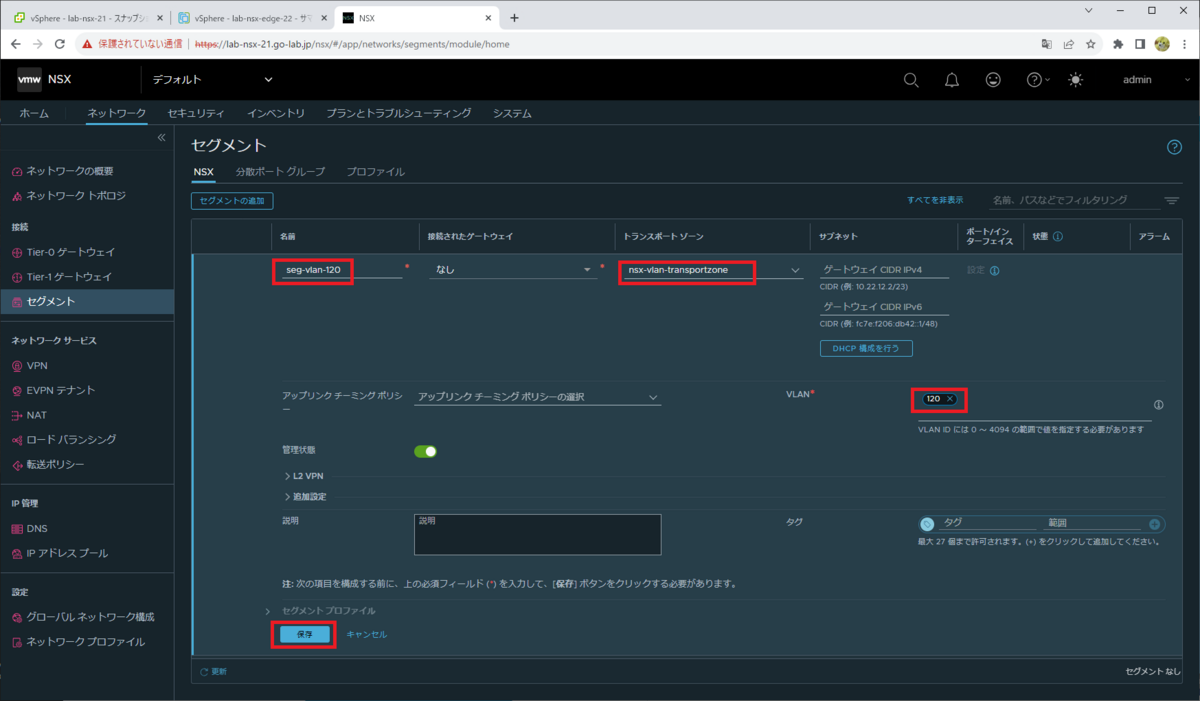Screen dimensions: 1200x701
Task: Open a new browser tab with plus
Action: coord(515,18)
